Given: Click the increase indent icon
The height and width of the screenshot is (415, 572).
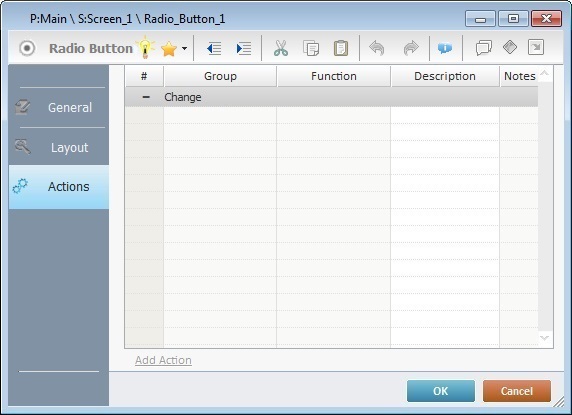Looking at the screenshot, I should point(244,48).
